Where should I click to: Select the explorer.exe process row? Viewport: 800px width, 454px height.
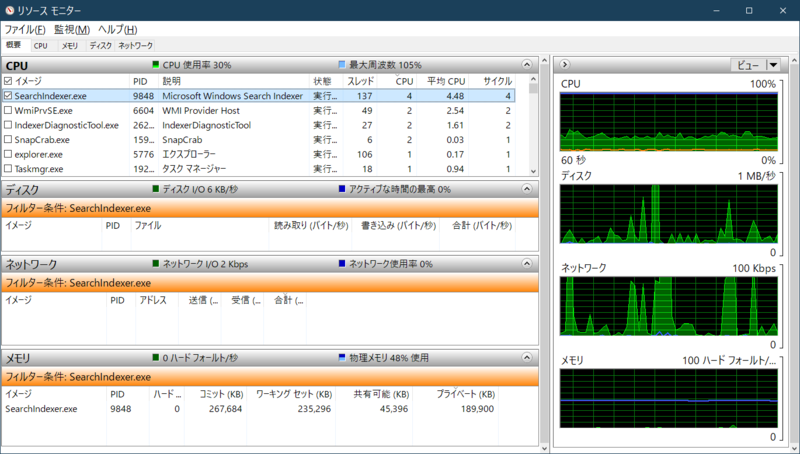tap(259, 154)
